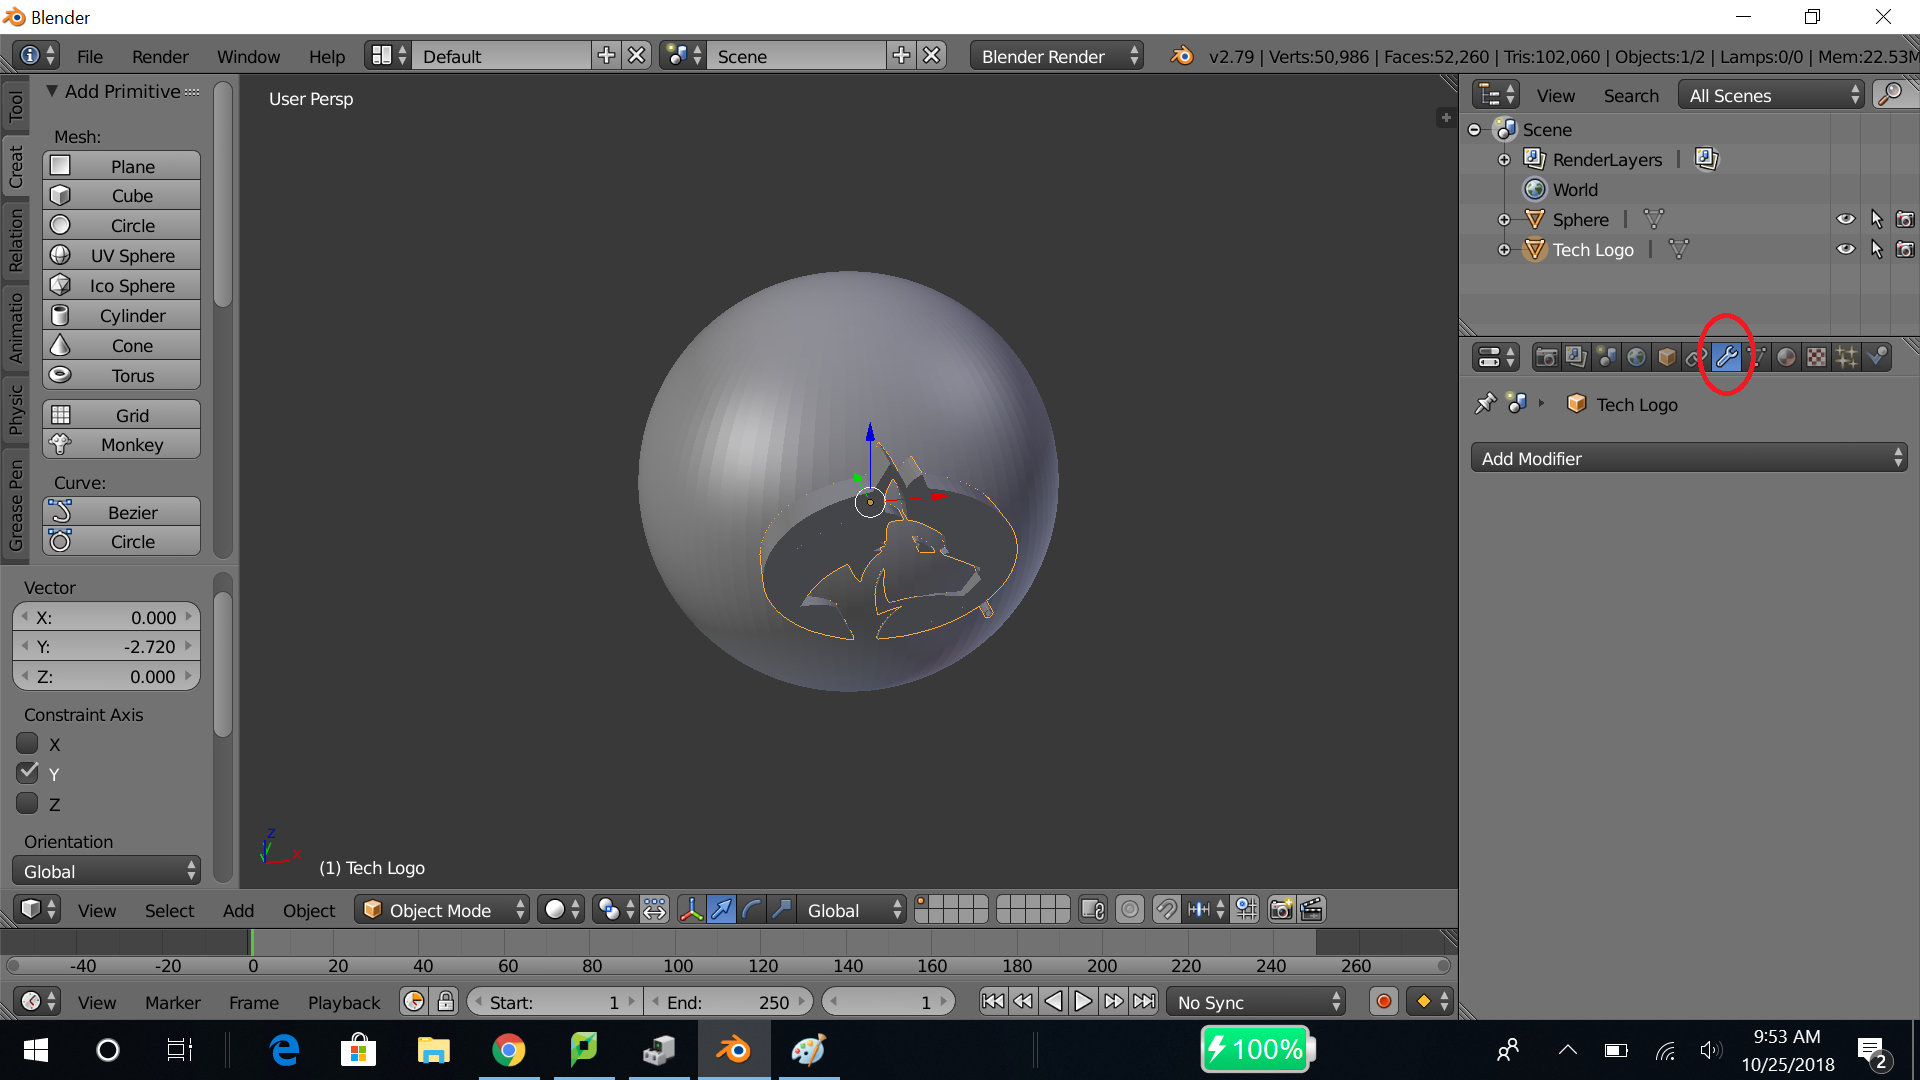
Task: Click the Vector Y value field
Action: (106, 647)
